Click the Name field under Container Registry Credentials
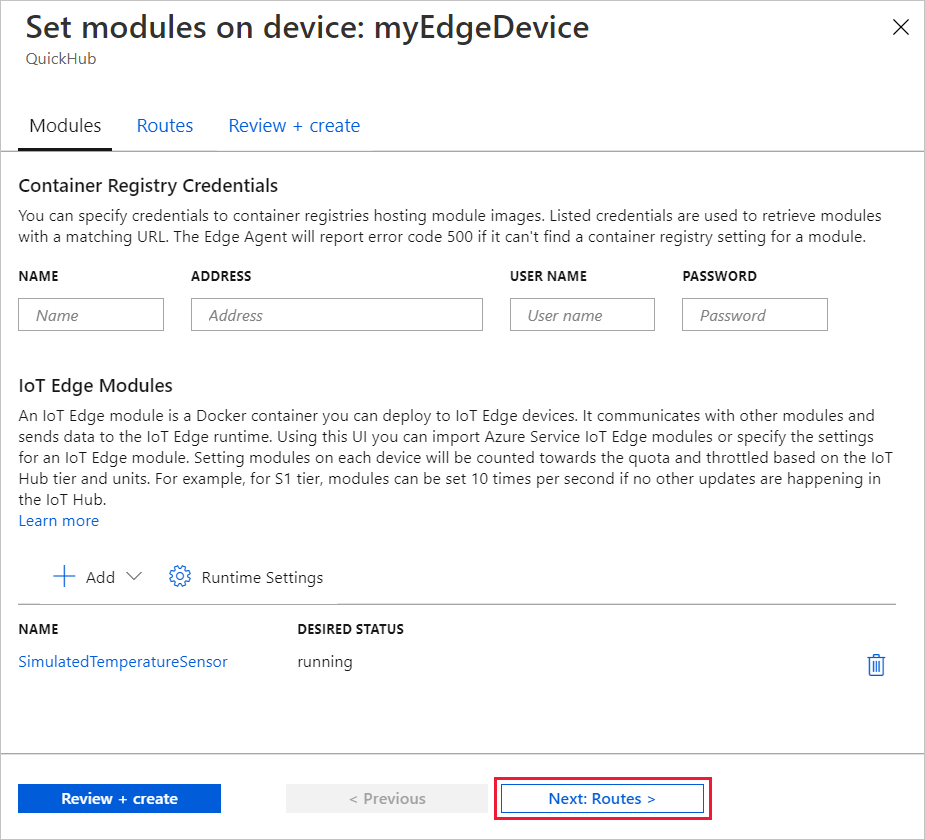 click(x=90, y=314)
